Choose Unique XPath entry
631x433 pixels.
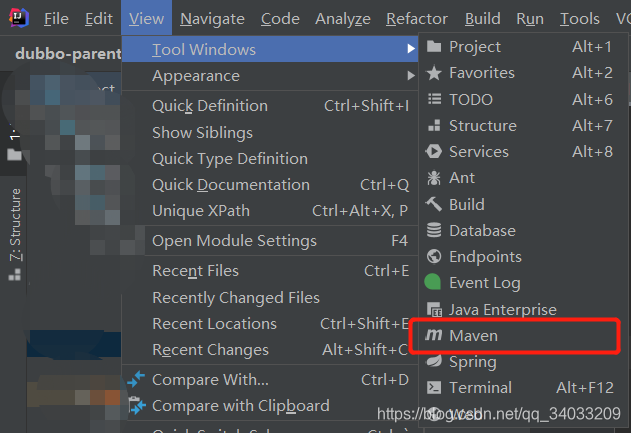(270, 210)
